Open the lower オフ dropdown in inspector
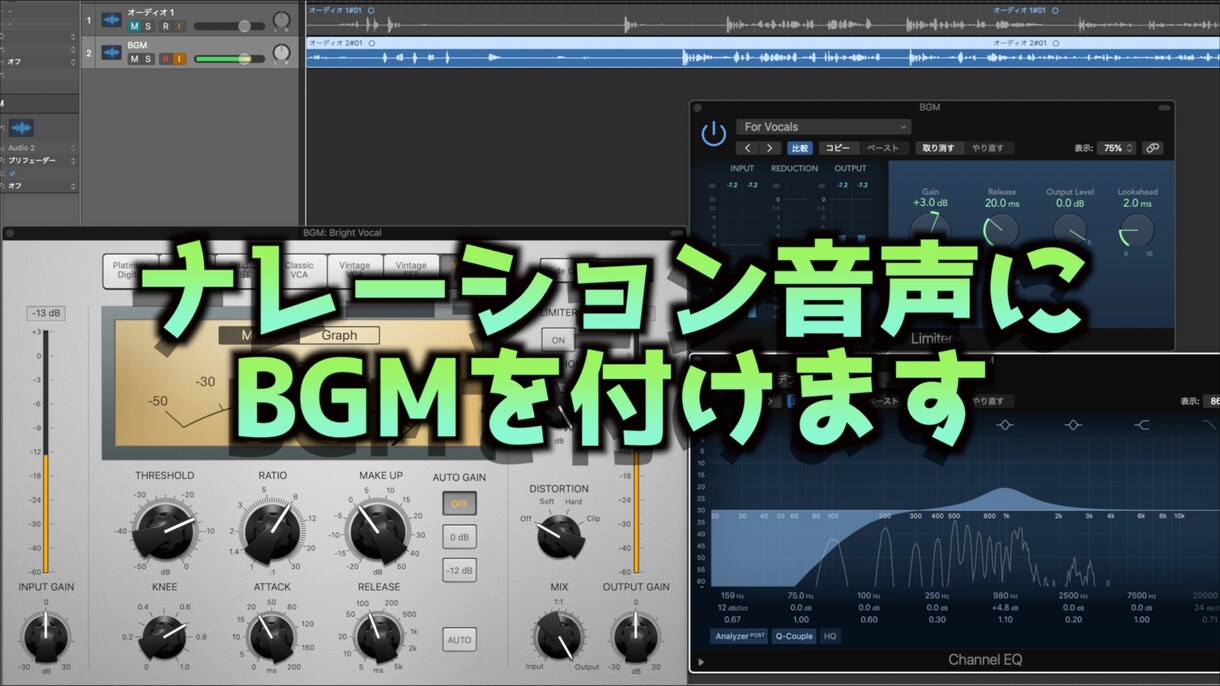The image size is (1220, 686). (42, 186)
